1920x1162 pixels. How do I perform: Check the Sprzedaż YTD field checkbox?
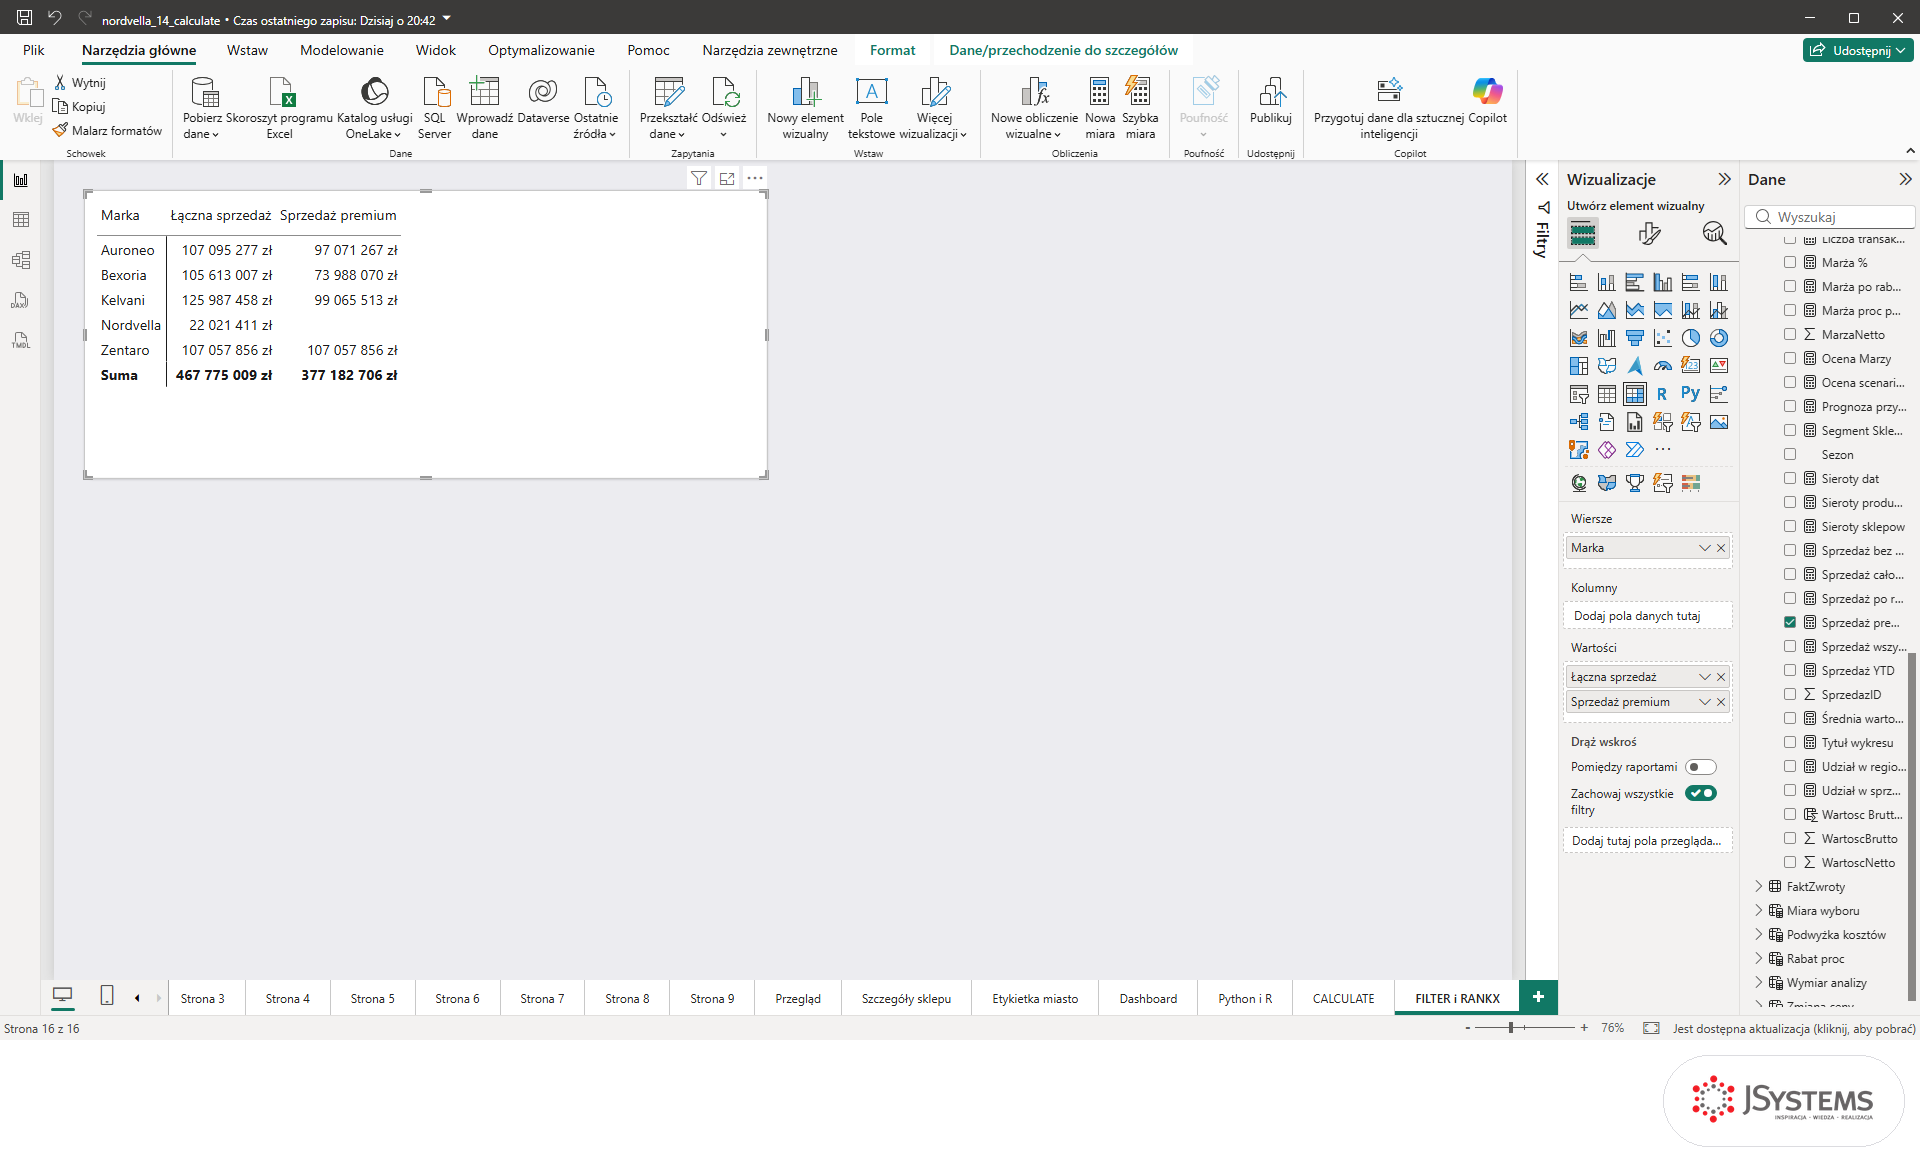(x=1790, y=670)
